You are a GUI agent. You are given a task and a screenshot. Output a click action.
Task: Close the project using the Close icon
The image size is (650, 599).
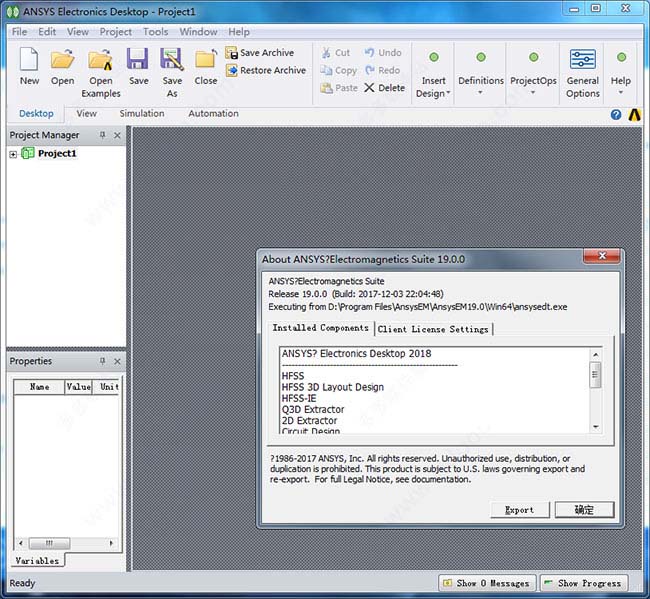click(206, 59)
